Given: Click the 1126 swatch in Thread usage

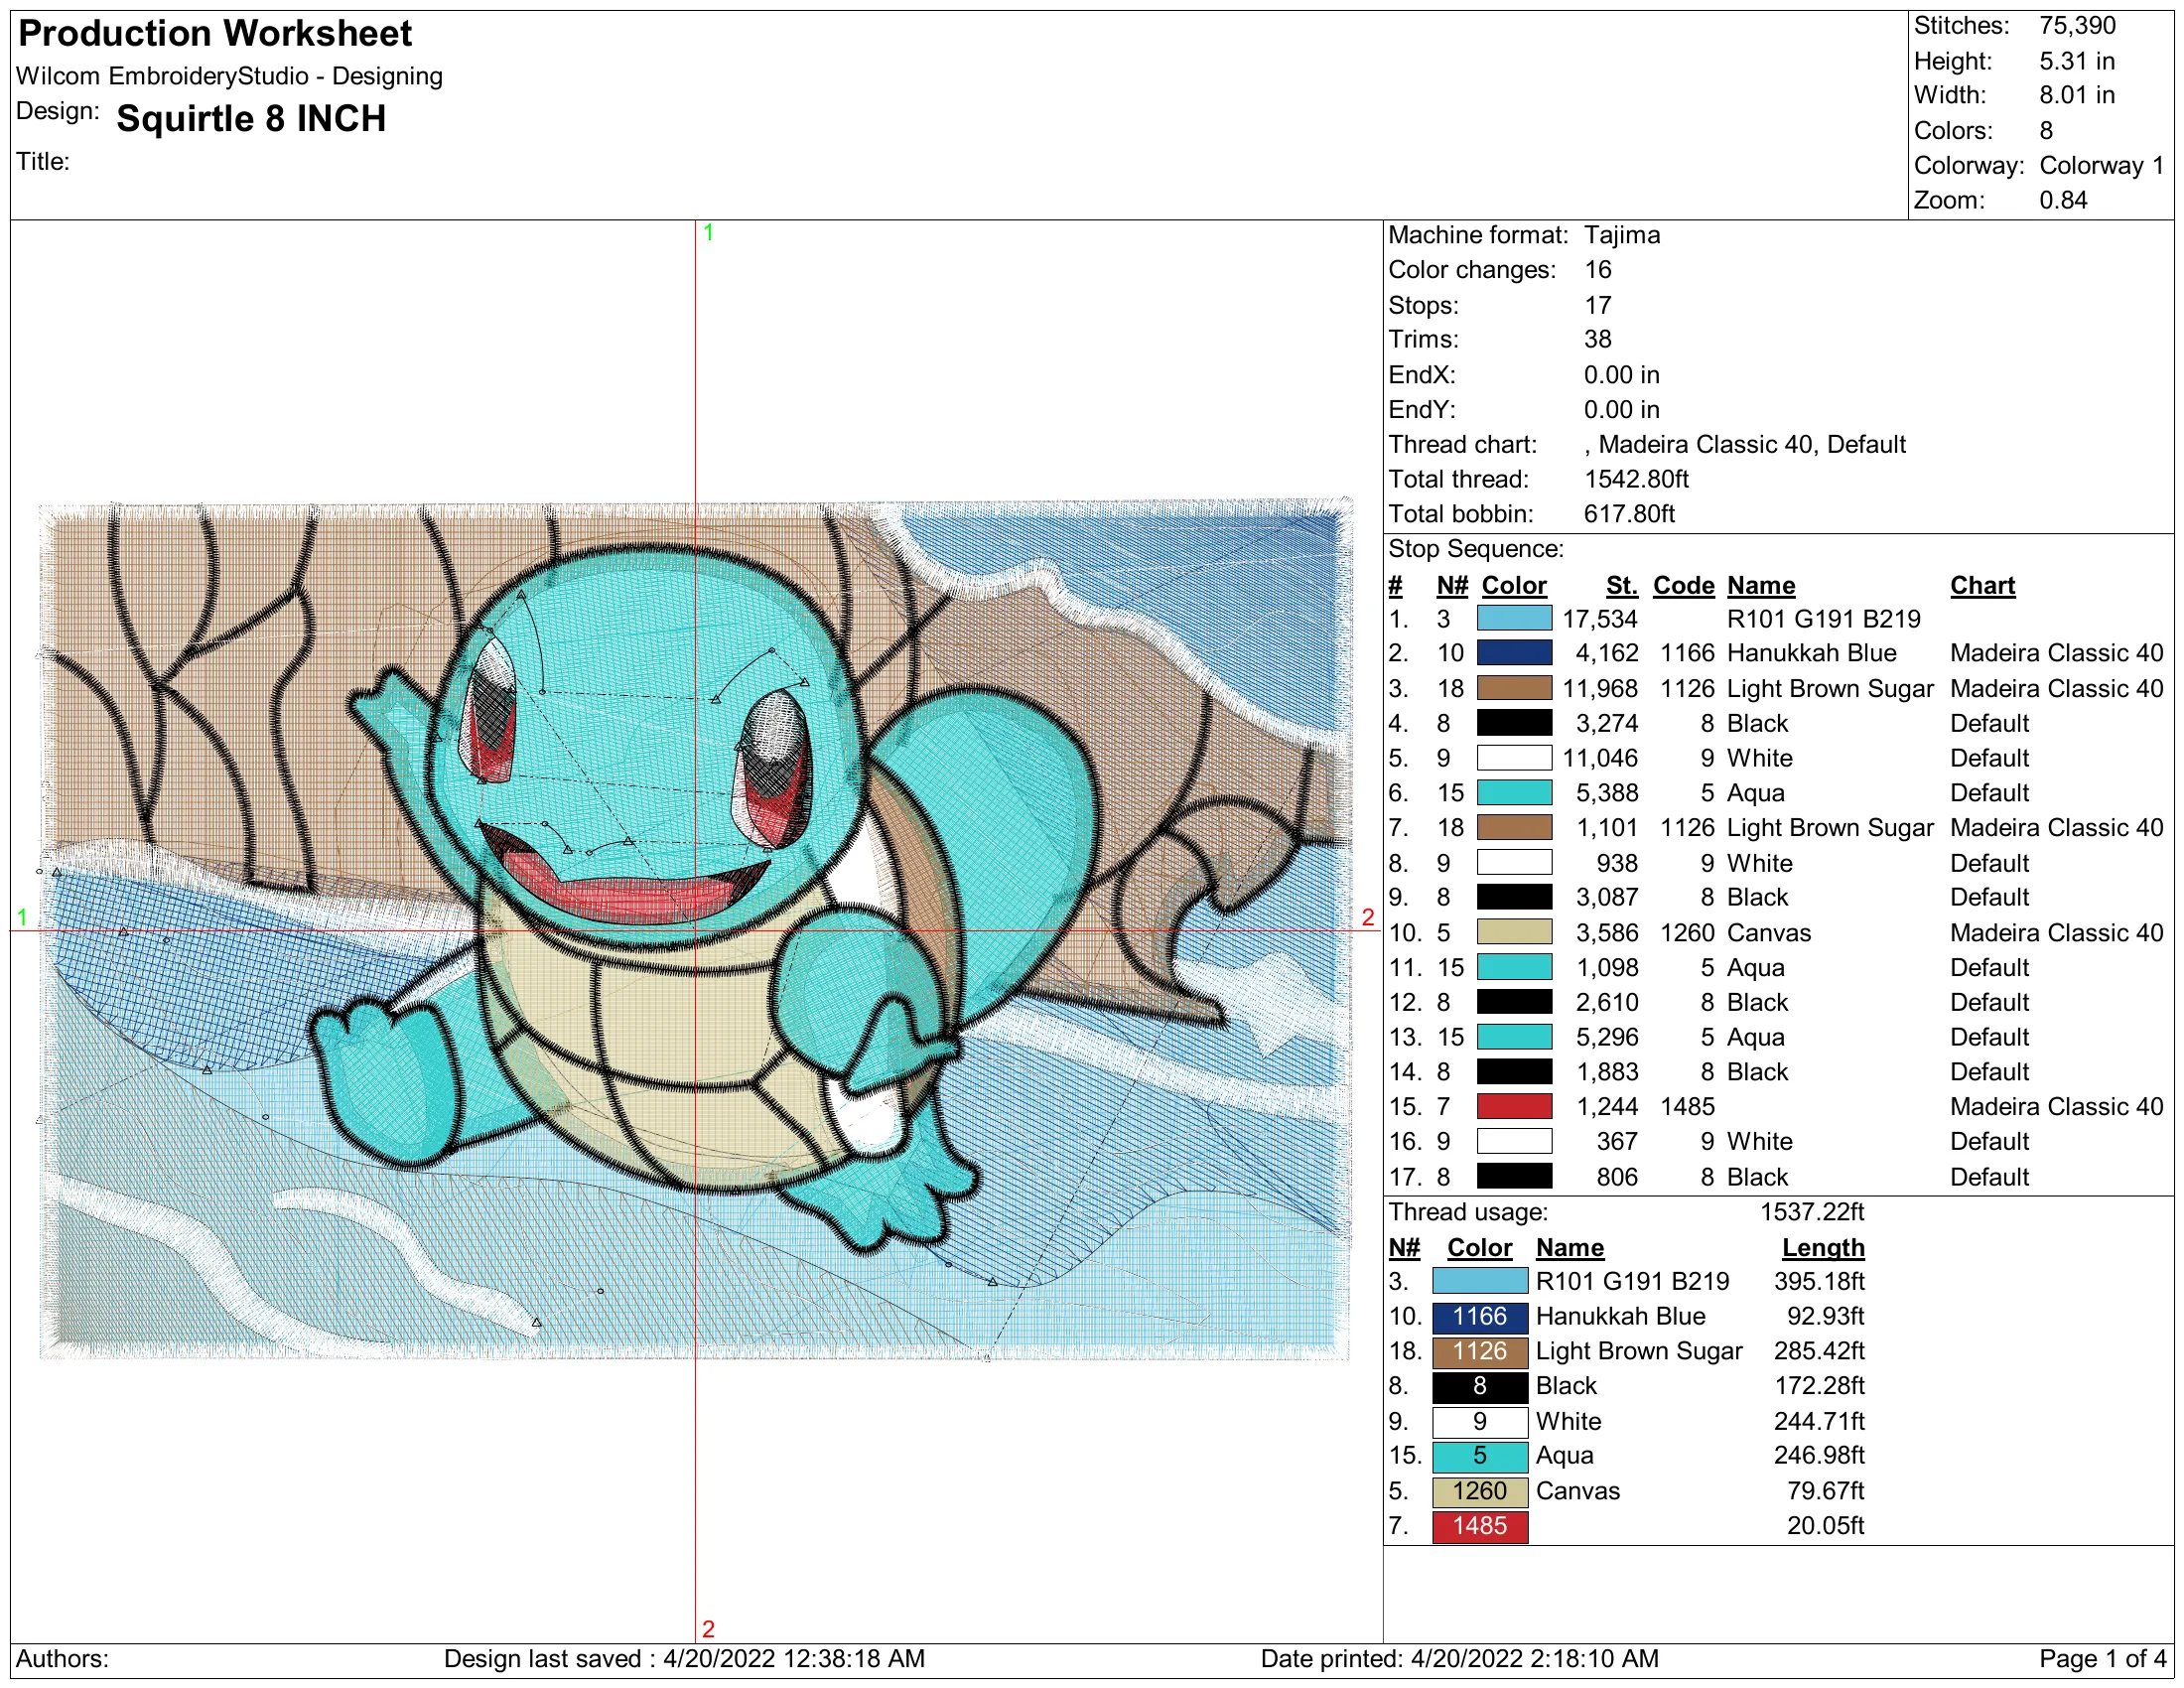Looking at the screenshot, I should click(1479, 1352).
